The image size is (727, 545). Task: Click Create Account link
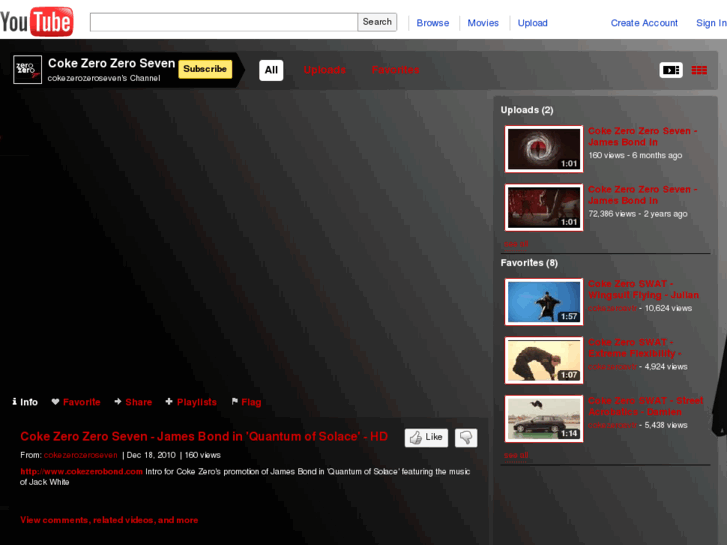click(644, 23)
